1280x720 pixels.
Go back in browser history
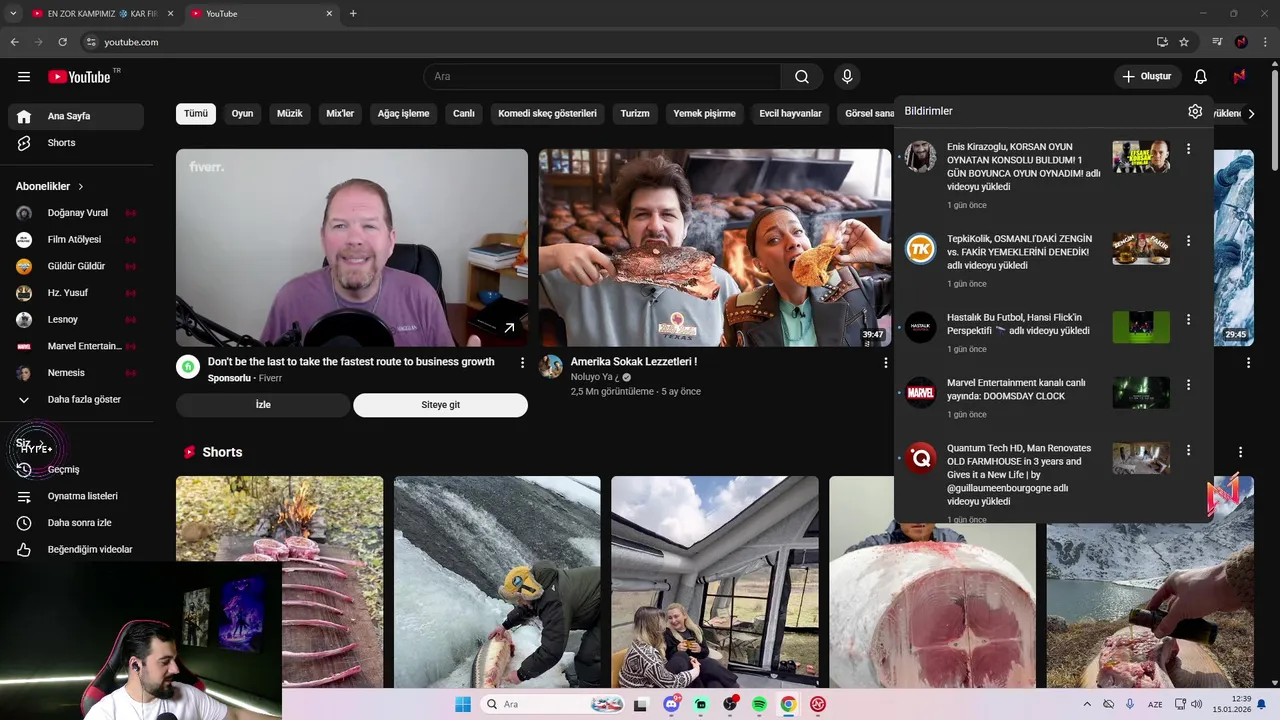pos(14,42)
